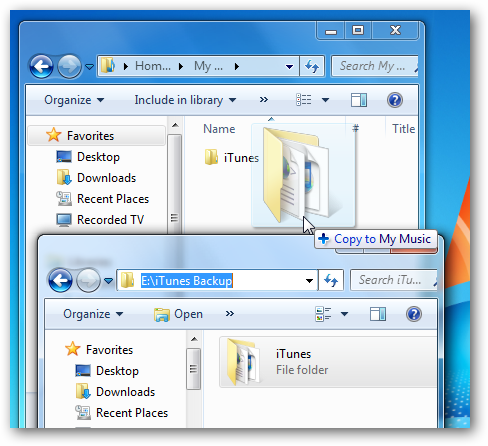Go back in the My Music window
The height and width of the screenshot is (446, 488).
(x=41, y=66)
